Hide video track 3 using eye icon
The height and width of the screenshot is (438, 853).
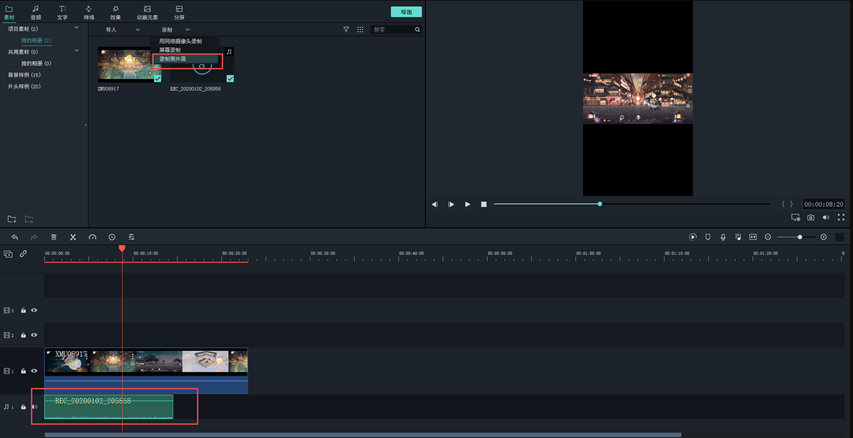34,310
